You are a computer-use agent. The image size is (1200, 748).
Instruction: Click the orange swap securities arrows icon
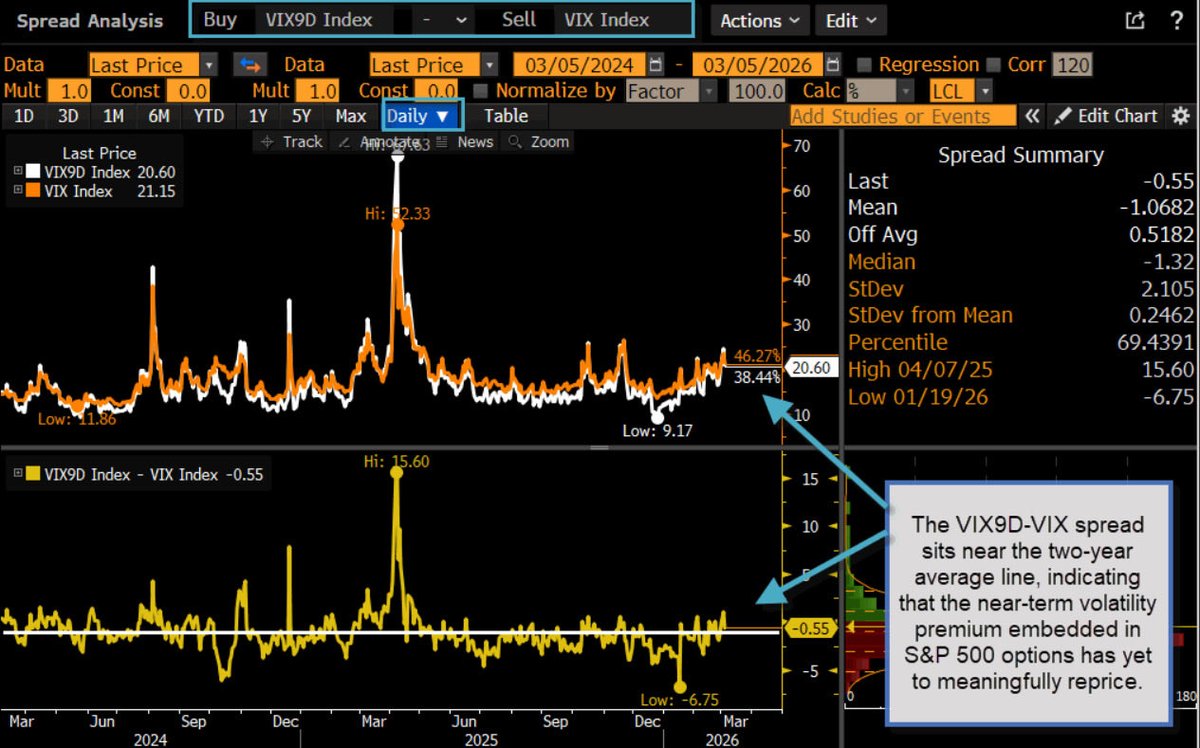(x=249, y=65)
